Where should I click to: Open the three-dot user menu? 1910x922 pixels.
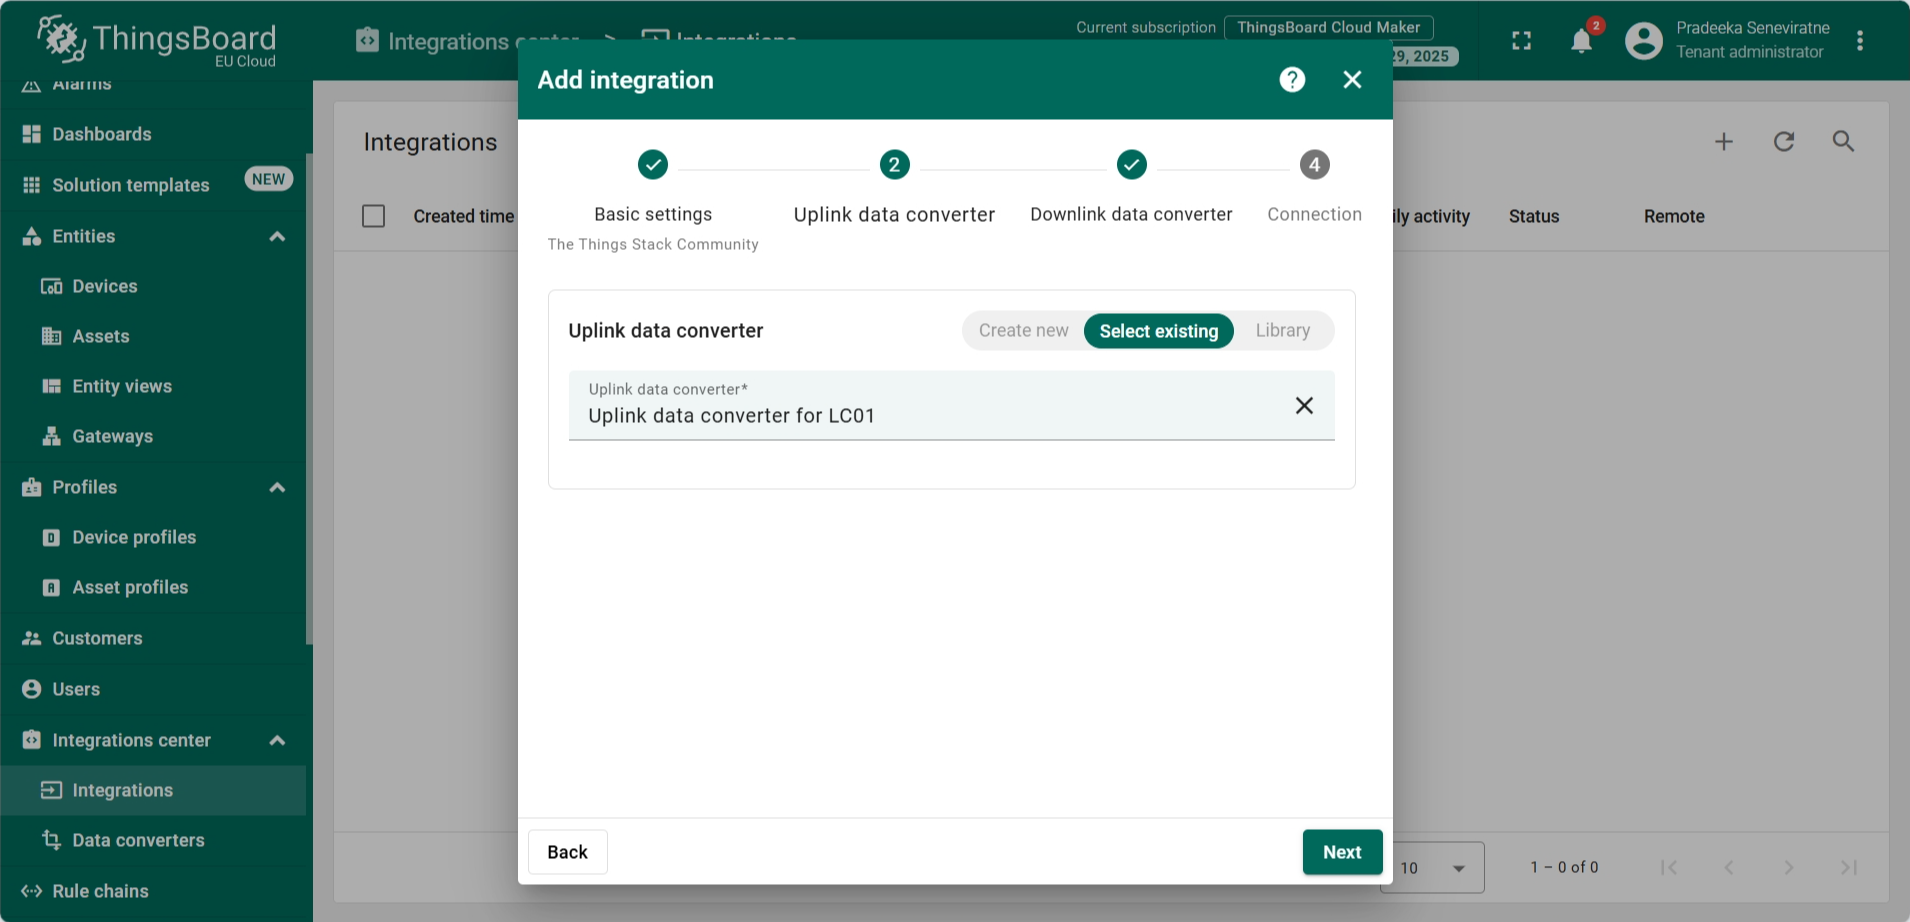coord(1860,41)
